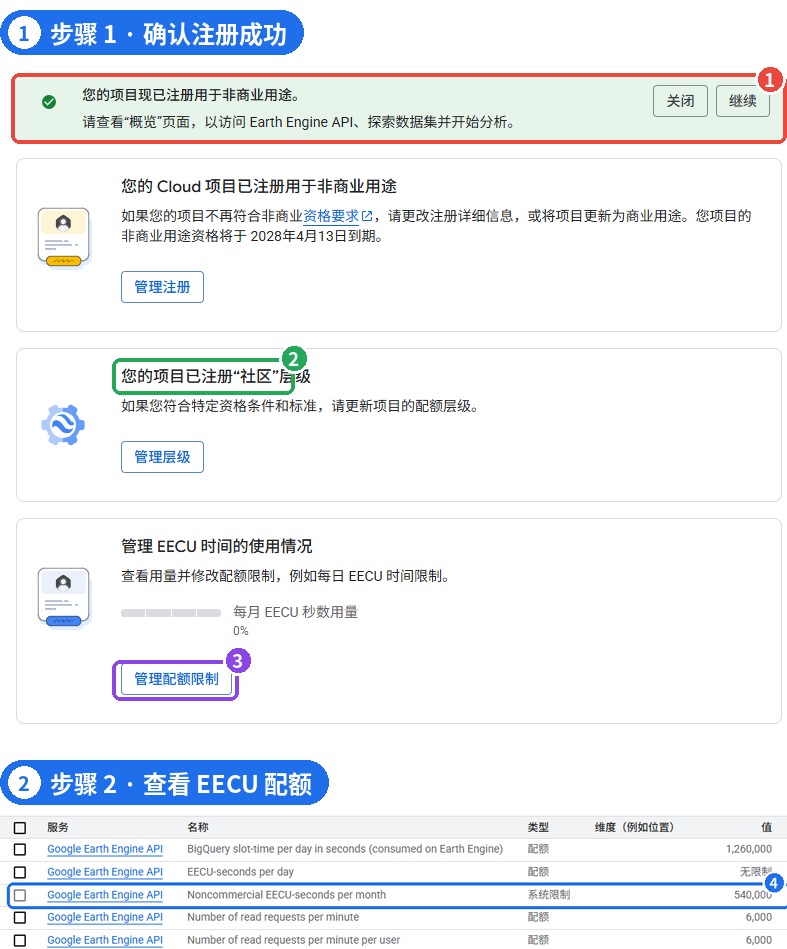Image resolution: width=787 pixels, height=949 pixels.
Task: Click the heading 您的 Cloud 项目已注册用于非商业用途
Action: click(x=259, y=186)
